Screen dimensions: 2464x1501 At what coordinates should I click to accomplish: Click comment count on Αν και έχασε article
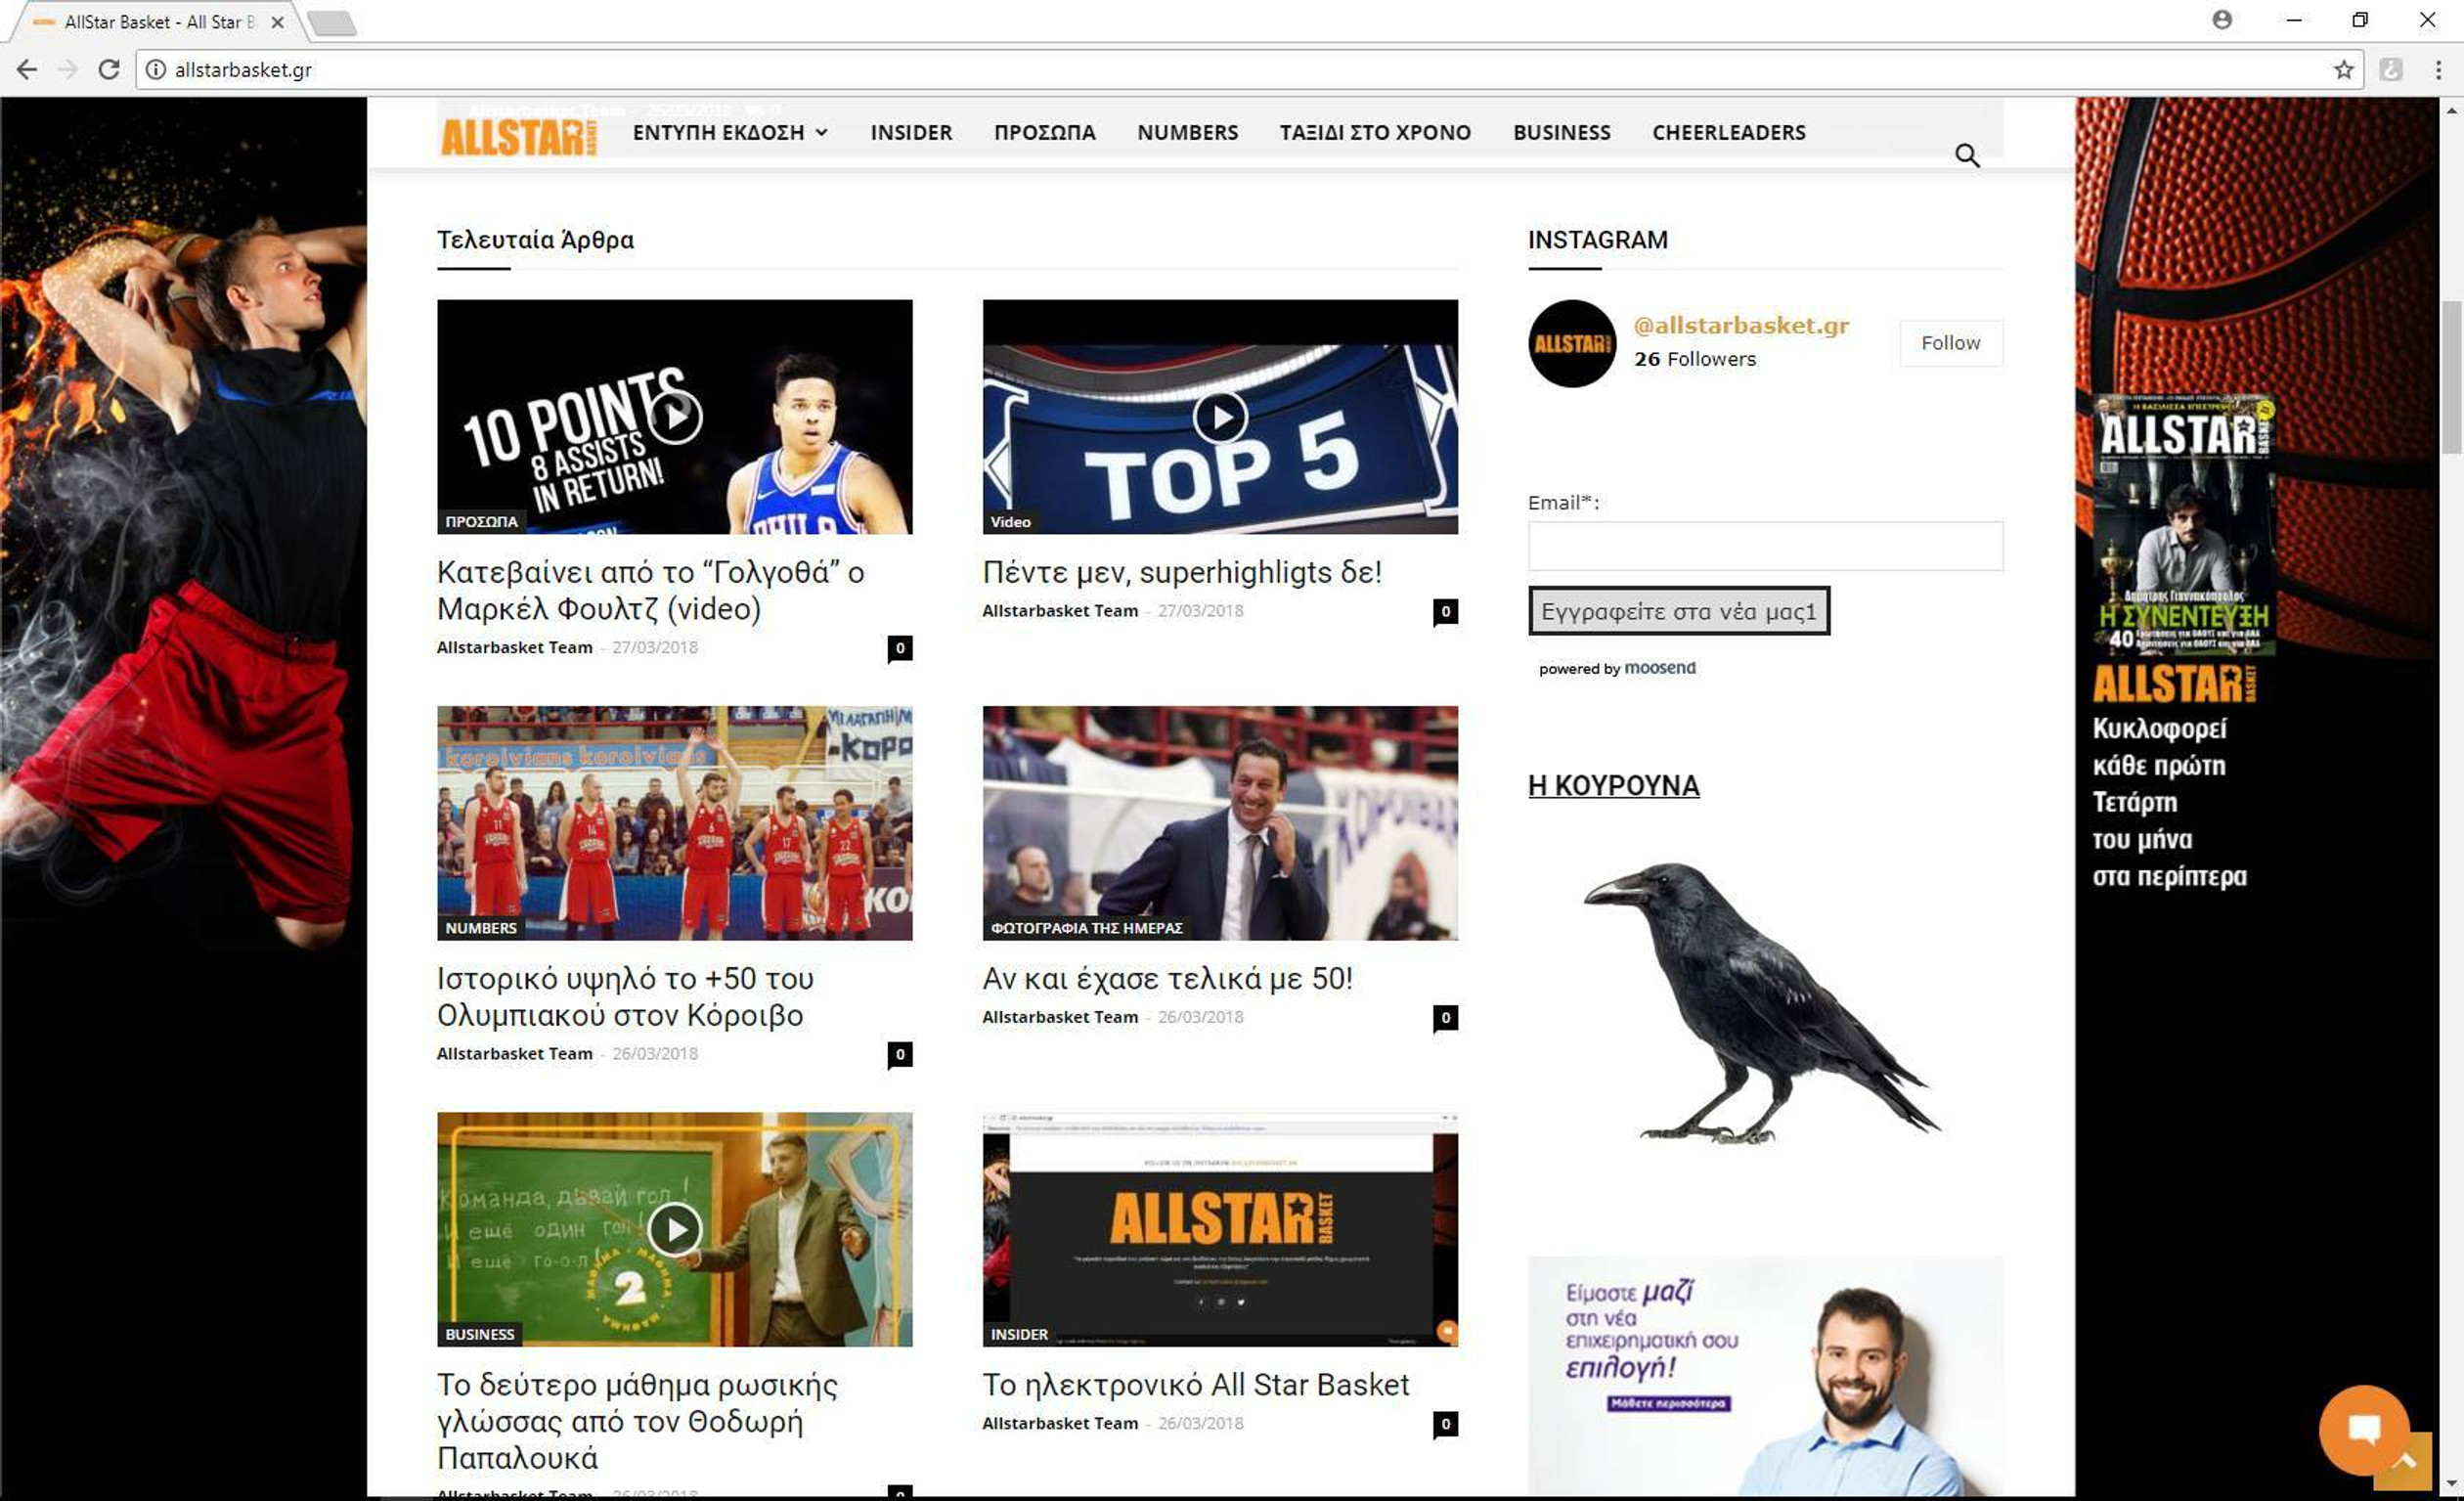tap(1445, 1017)
